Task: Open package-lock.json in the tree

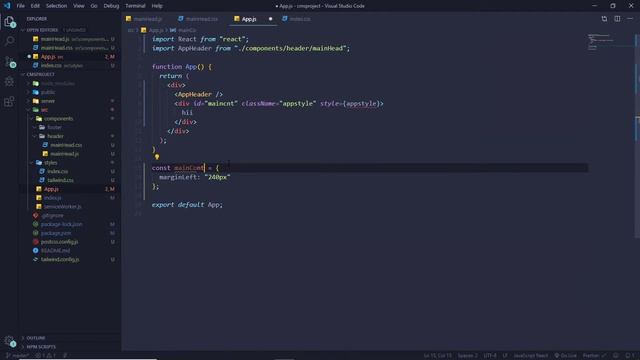Action: [x=61, y=224]
